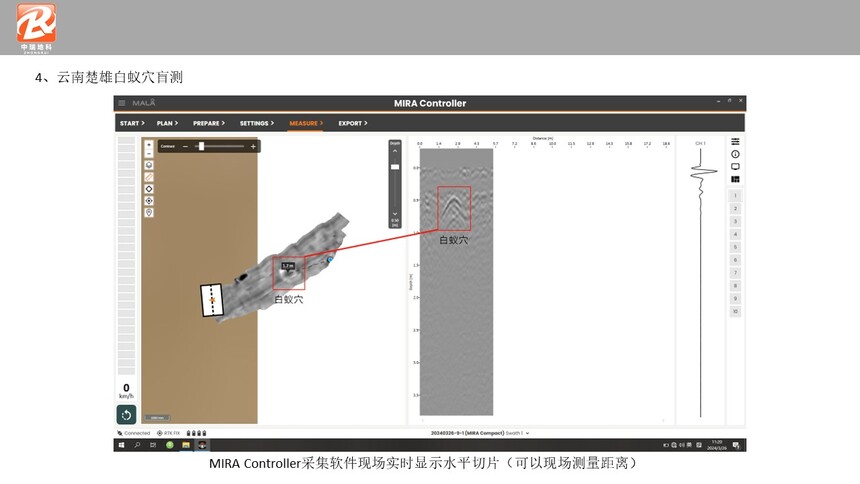The image size is (860, 484).
Task: Select the MEASURE step
Action: coord(306,123)
